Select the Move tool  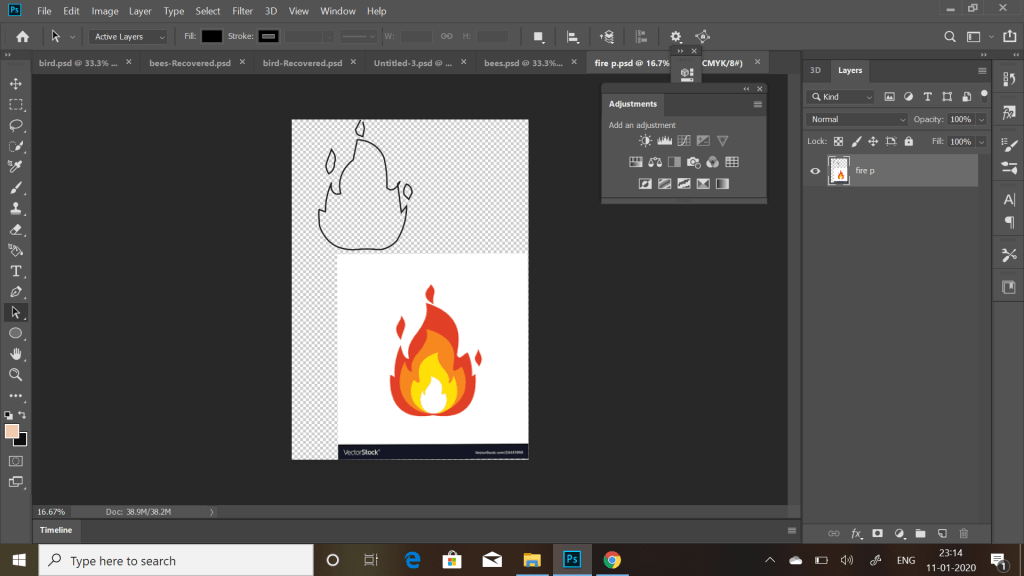tap(16, 83)
